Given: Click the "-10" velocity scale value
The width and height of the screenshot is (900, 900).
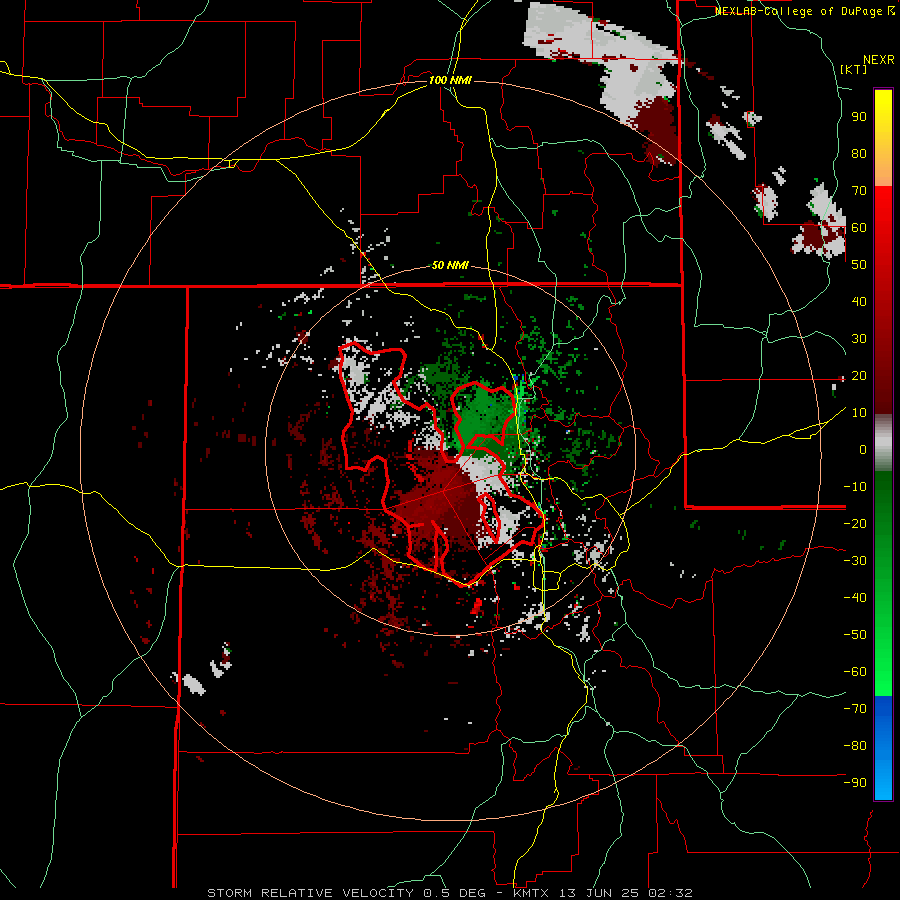Looking at the screenshot, I should pyautogui.click(x=855, y=487).
